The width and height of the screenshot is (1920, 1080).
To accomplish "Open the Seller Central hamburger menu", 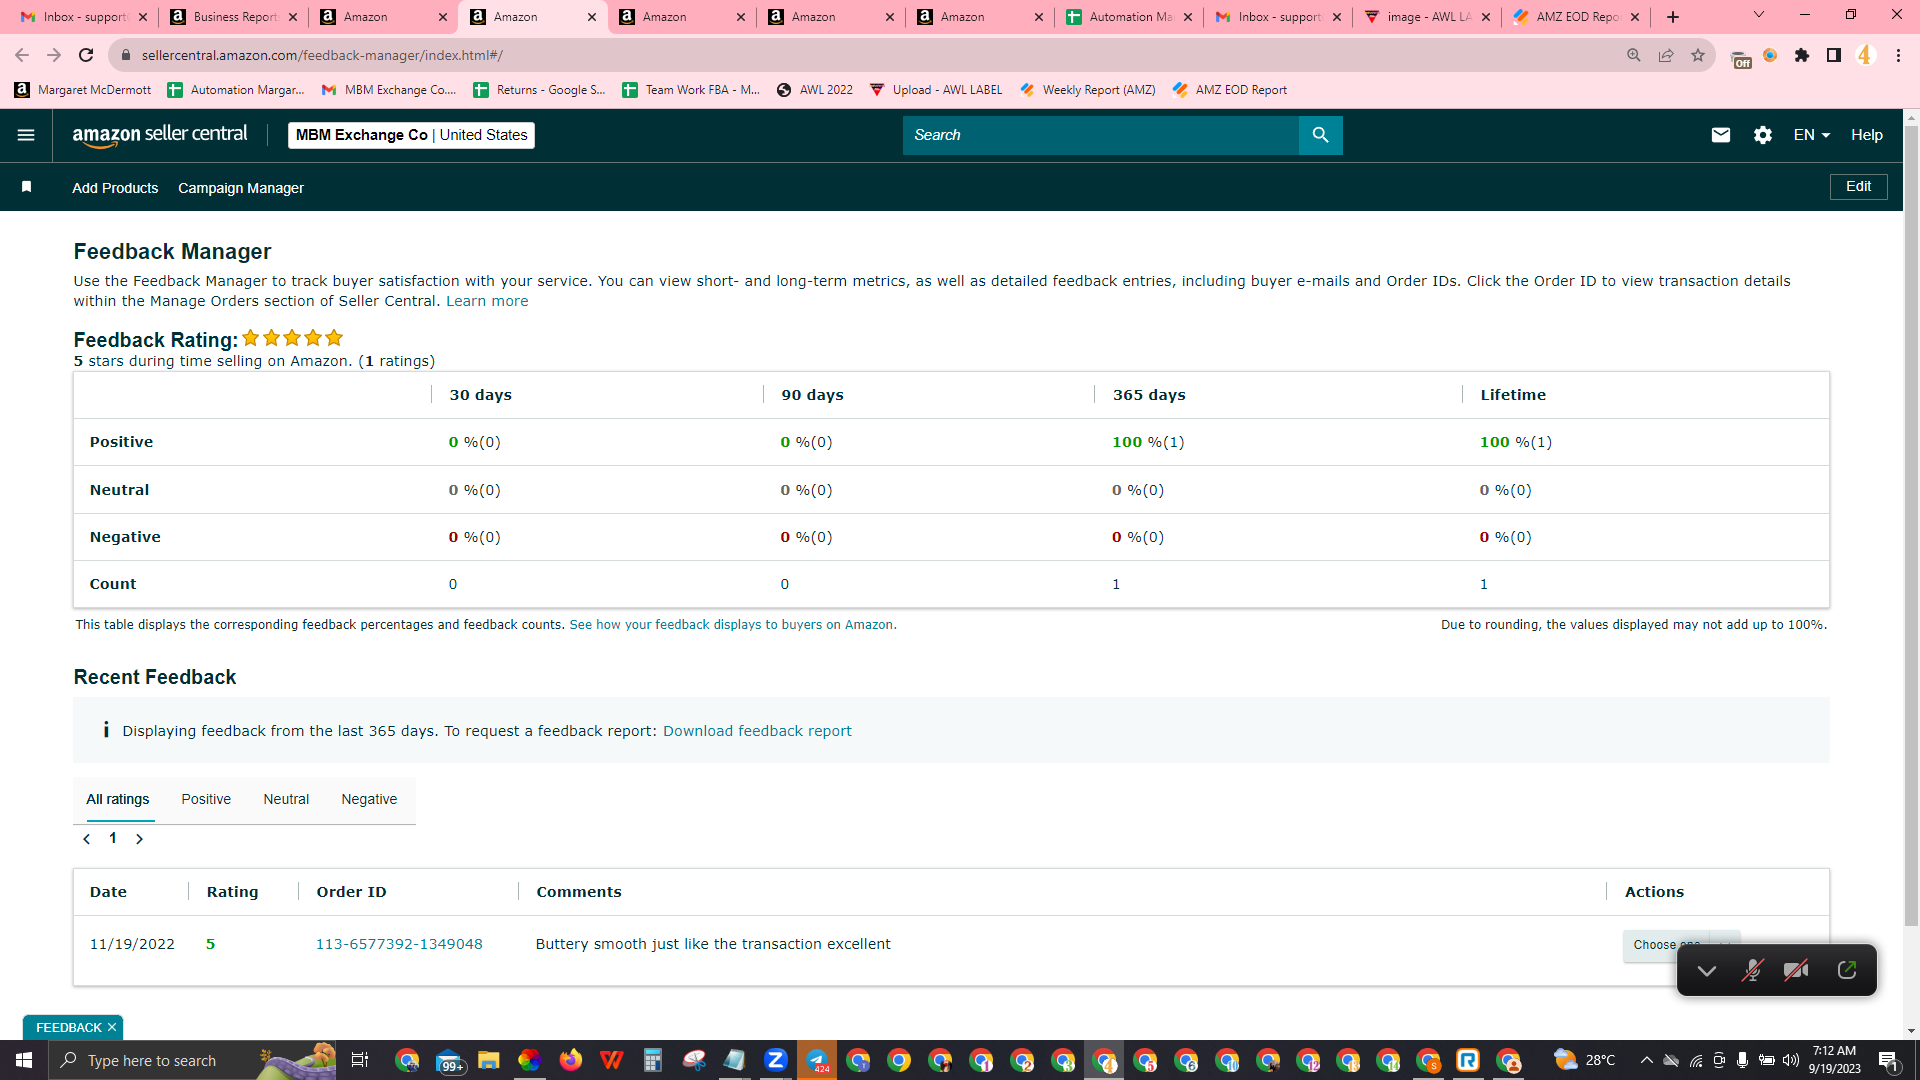I will (26, 135).
